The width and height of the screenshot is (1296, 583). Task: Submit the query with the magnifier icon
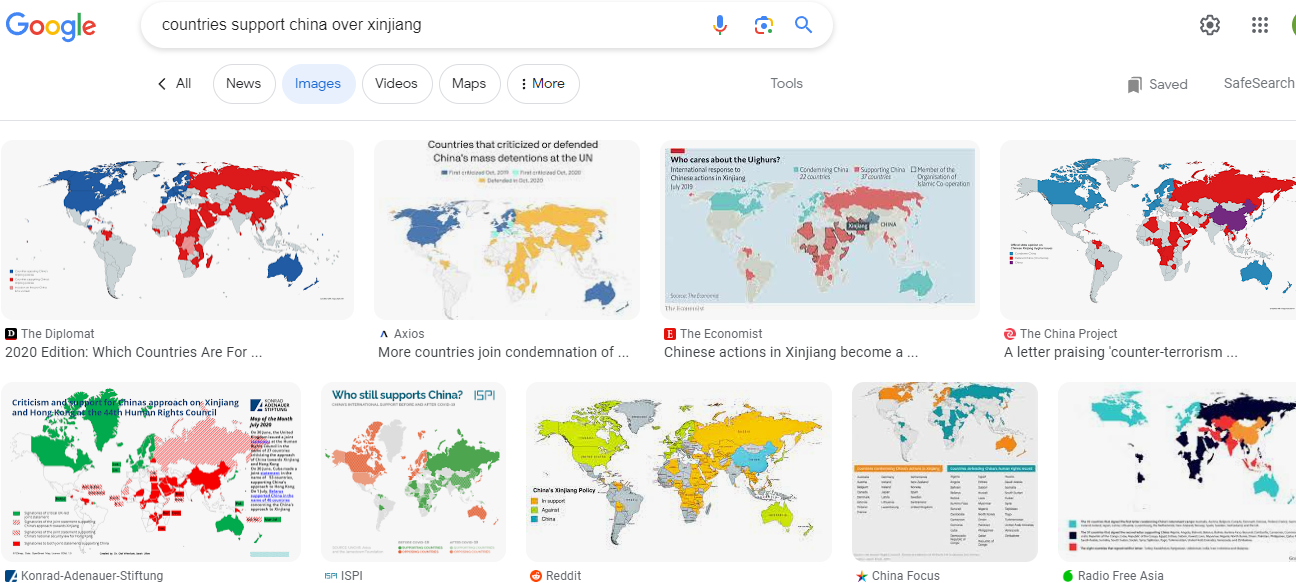[x=804, y=25]
